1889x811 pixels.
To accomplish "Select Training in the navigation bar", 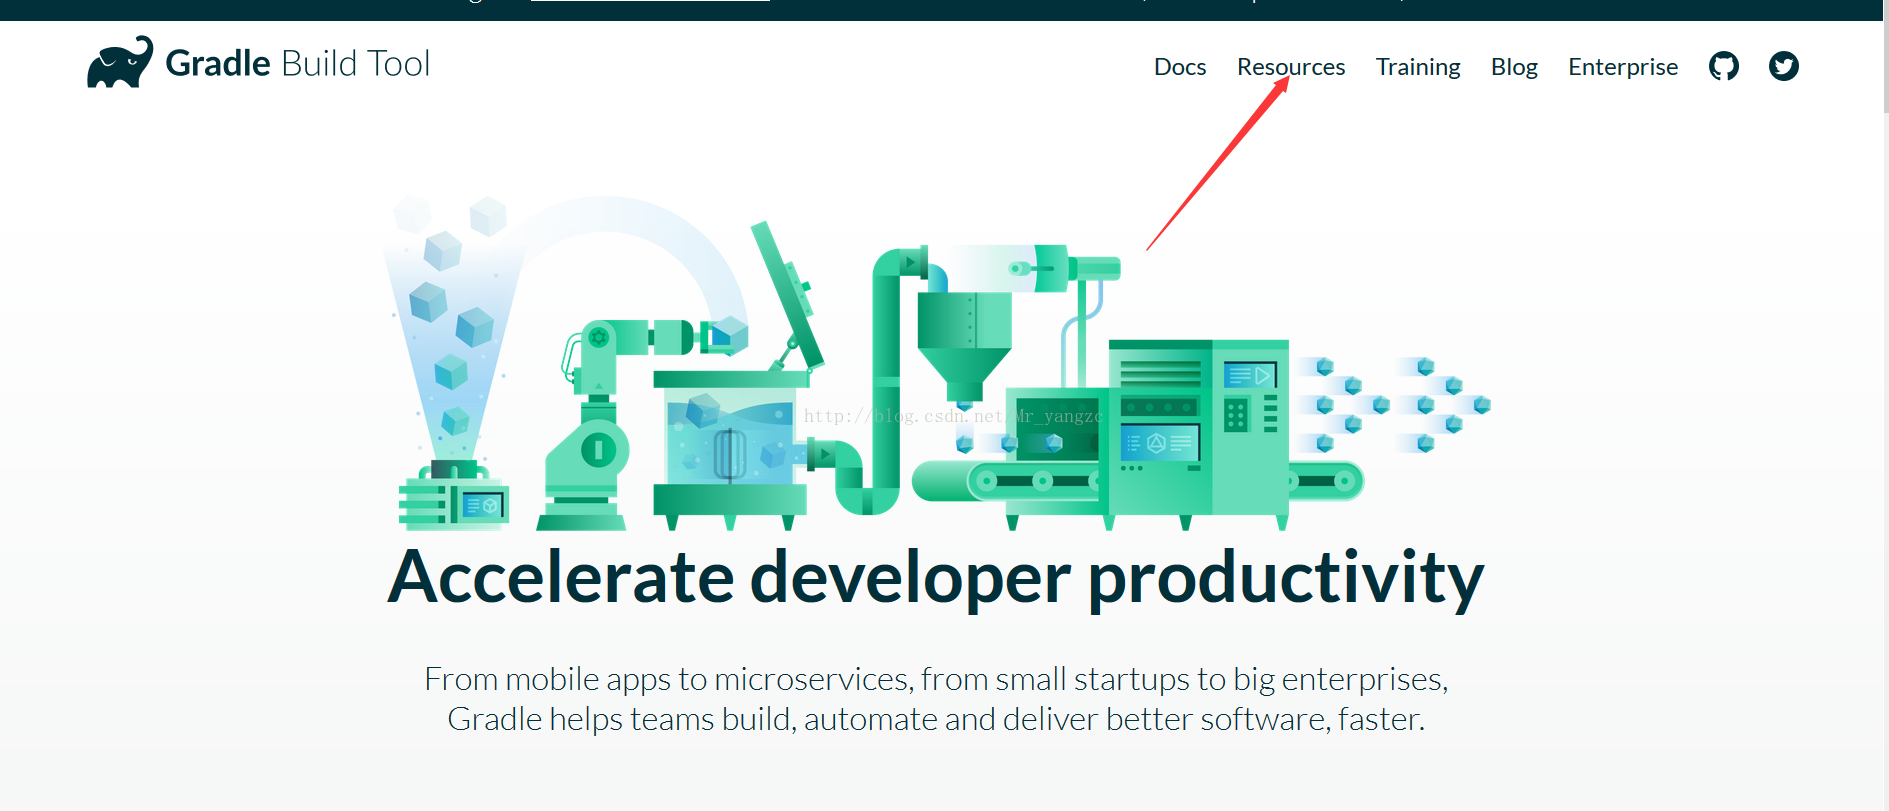I will click(1418, 67).
